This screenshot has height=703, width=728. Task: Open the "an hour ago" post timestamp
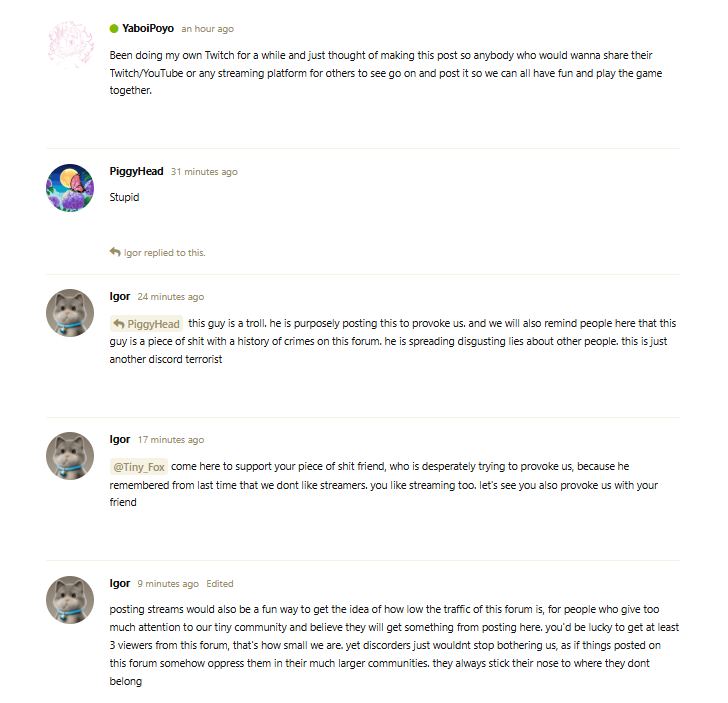[207, 29]
